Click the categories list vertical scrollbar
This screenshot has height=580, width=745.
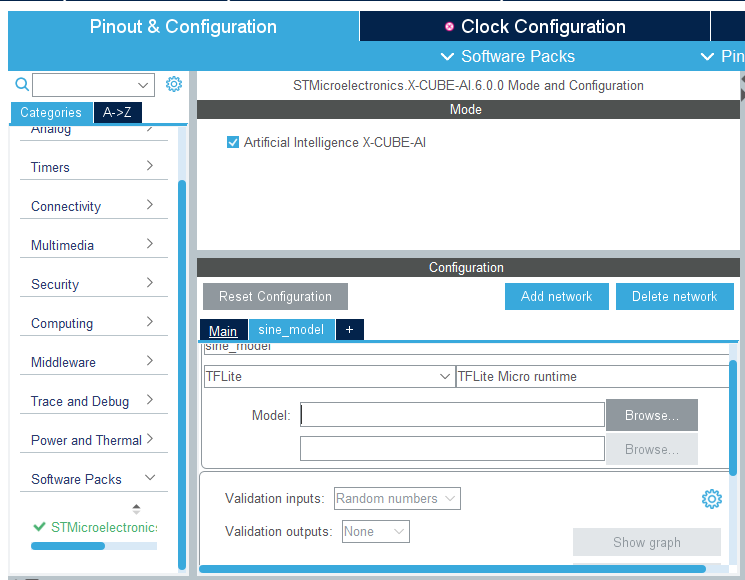[x=181, y=374]
